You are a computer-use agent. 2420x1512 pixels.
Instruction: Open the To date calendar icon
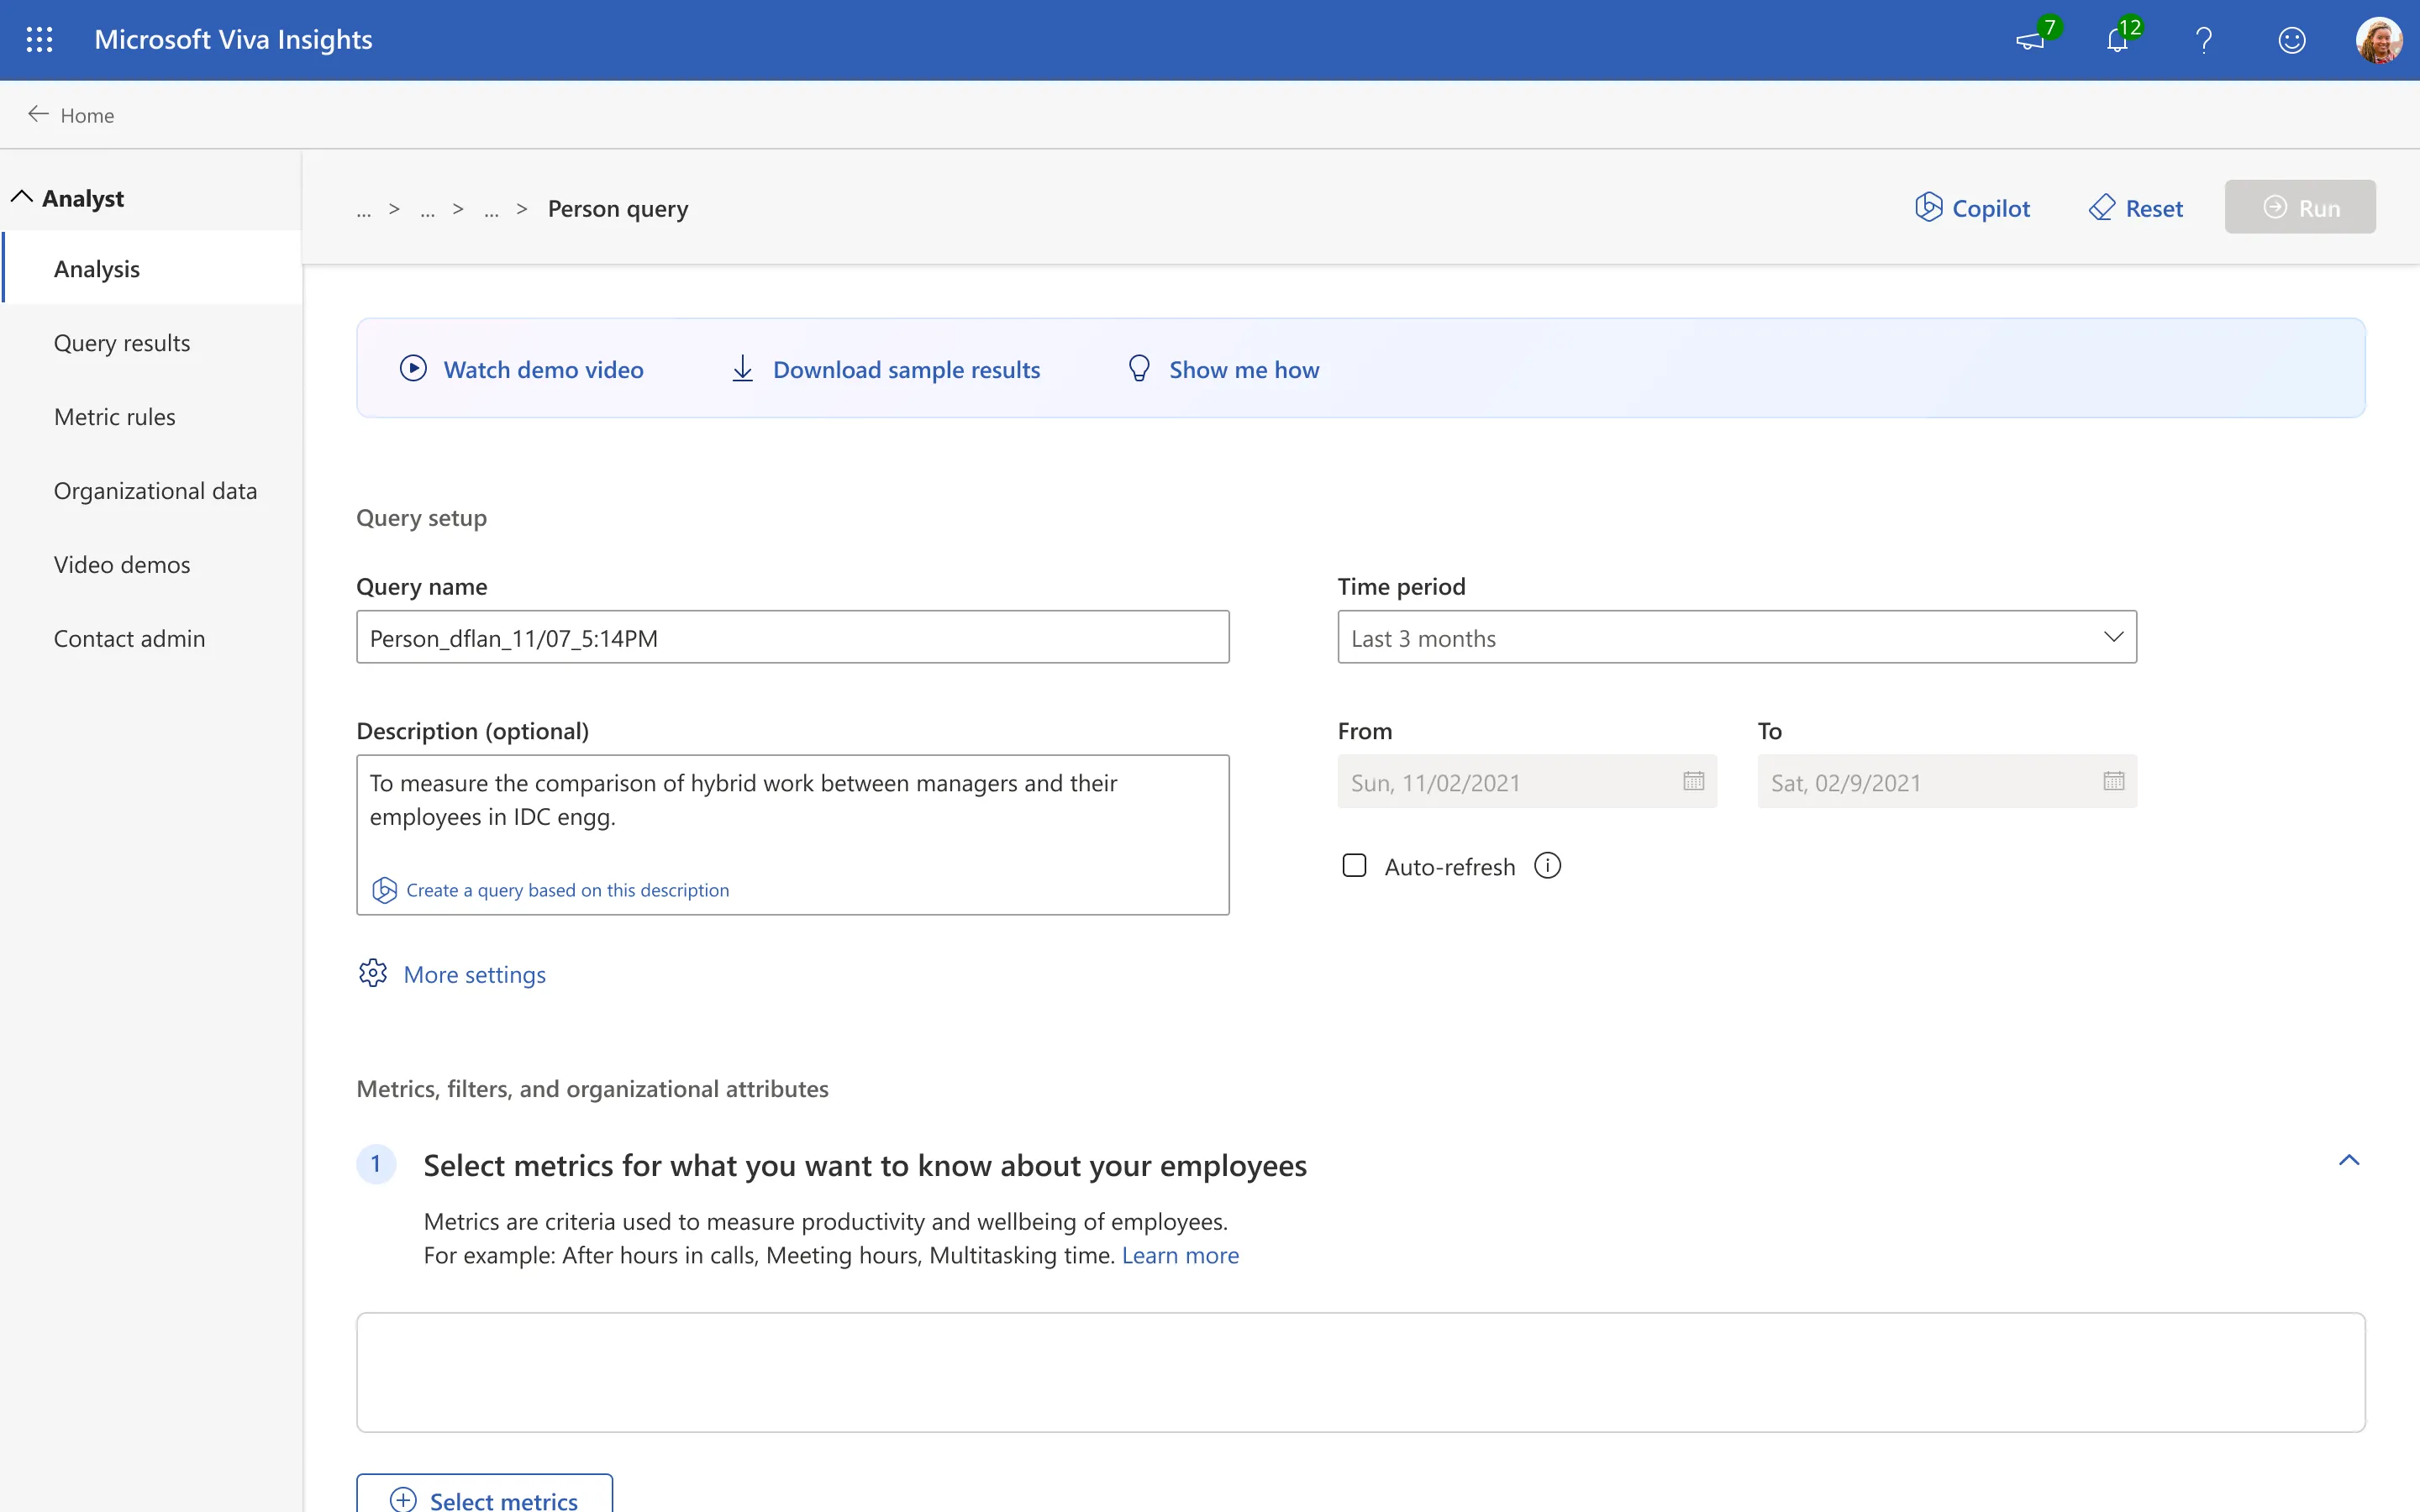pos(2113,781)
